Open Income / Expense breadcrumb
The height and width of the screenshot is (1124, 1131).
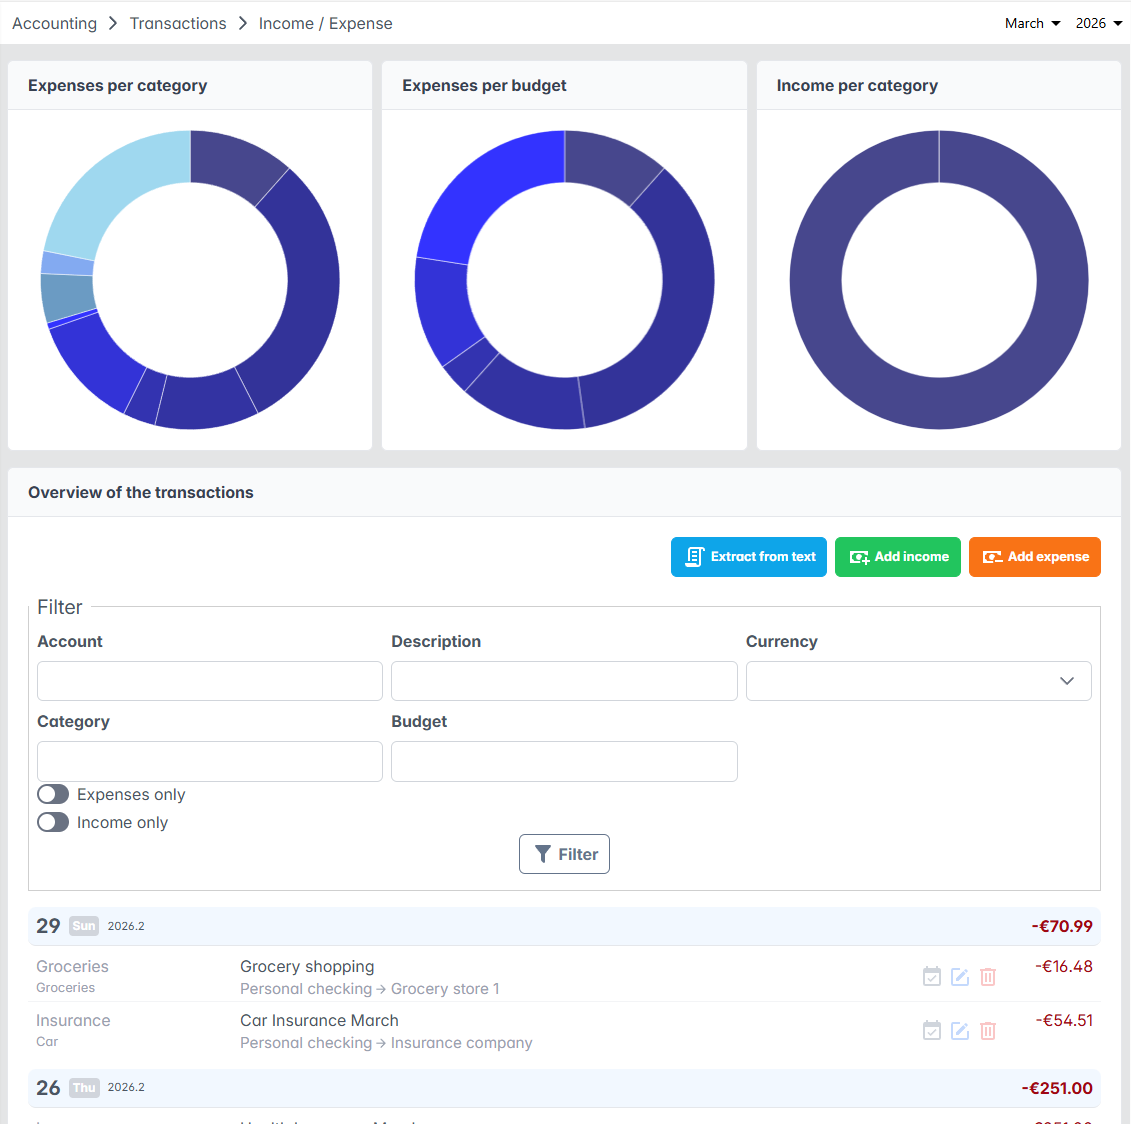click(x=325, y=23)
